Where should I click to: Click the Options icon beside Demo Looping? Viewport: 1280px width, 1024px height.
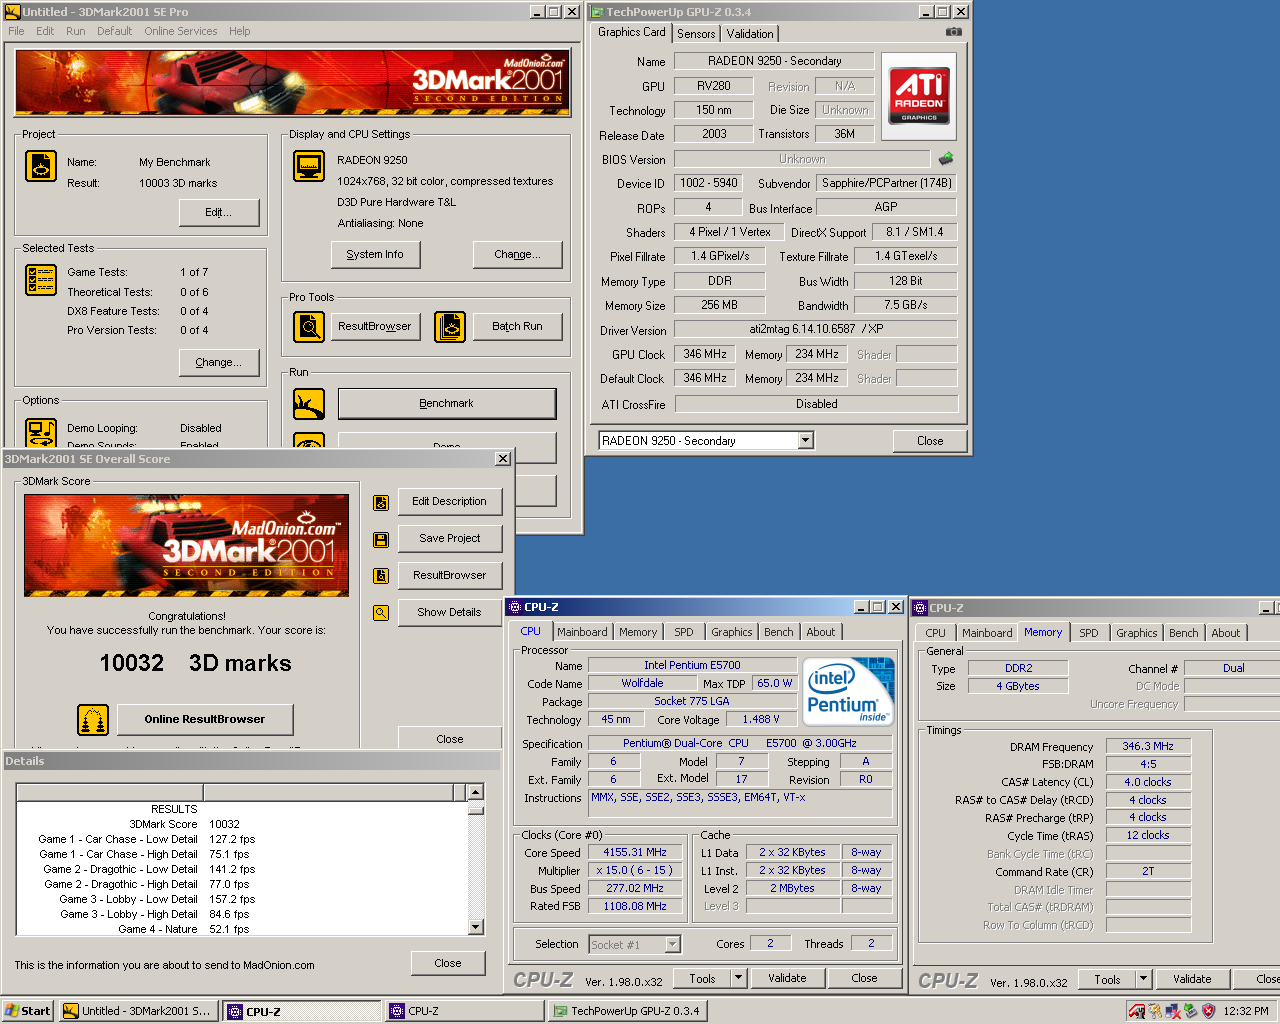coord(41,433)
